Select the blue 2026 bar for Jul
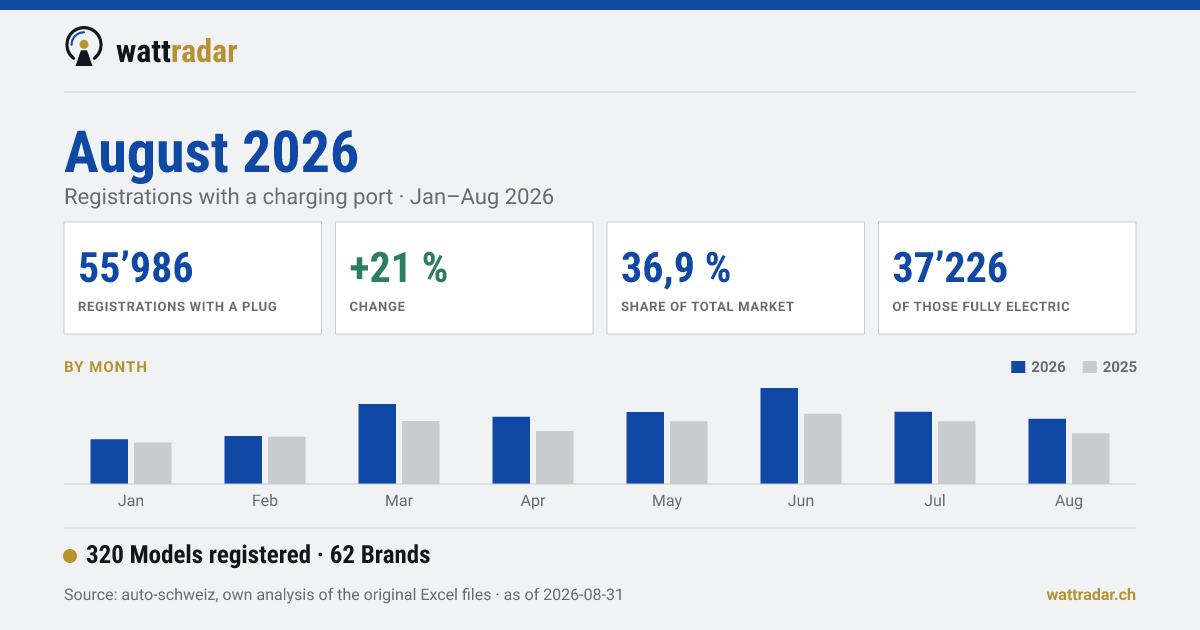 tap(913, 448)
